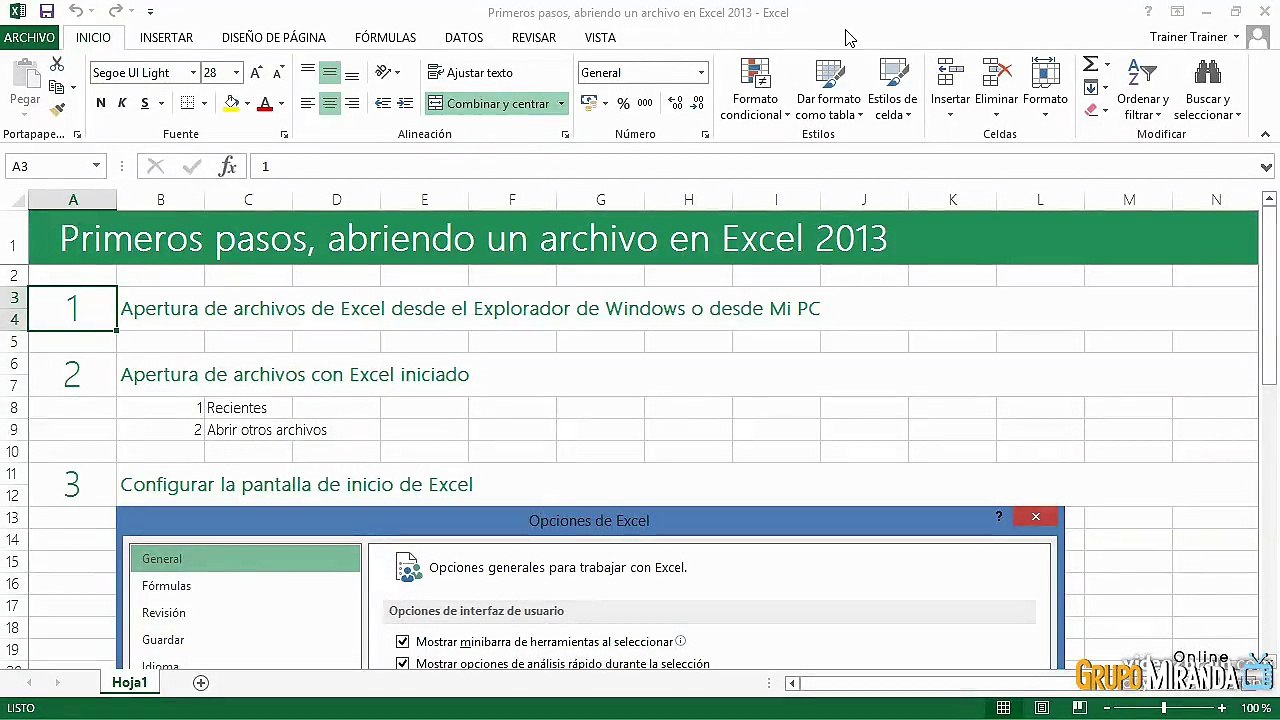Switch to the REVISAR tab
This screenshot has width=1280, height=720.
click(x=534, y=37)
